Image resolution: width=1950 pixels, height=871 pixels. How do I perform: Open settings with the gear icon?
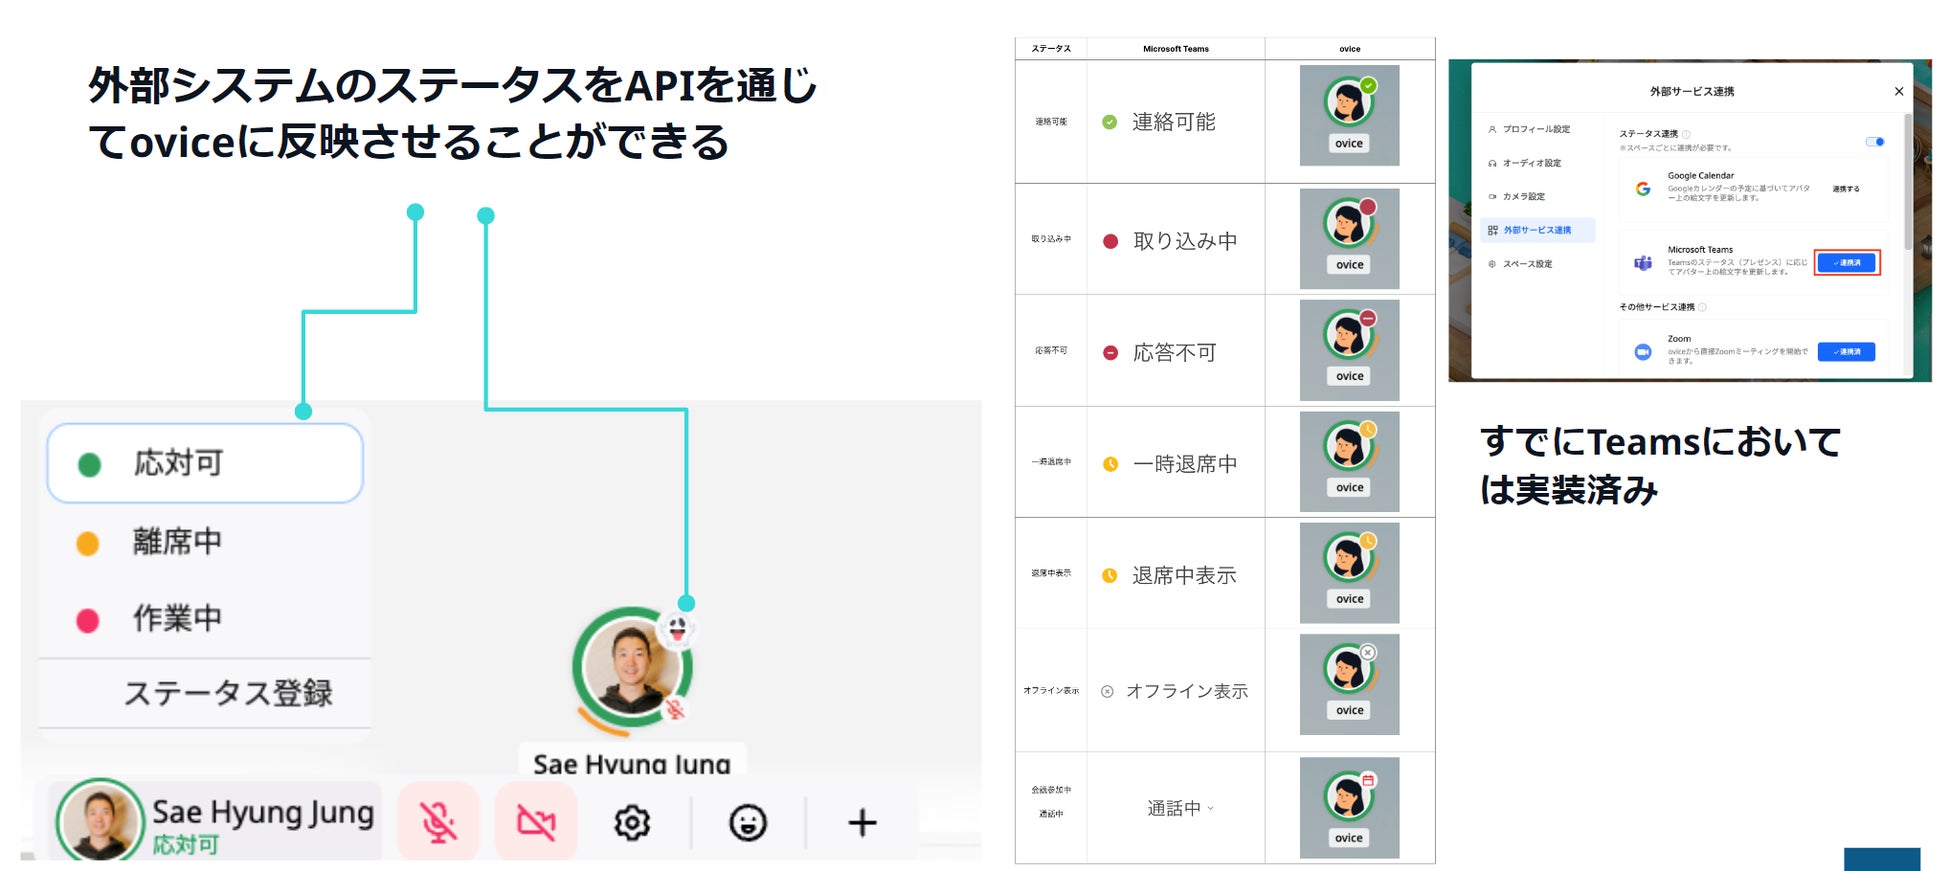click(x=632, y=823)
